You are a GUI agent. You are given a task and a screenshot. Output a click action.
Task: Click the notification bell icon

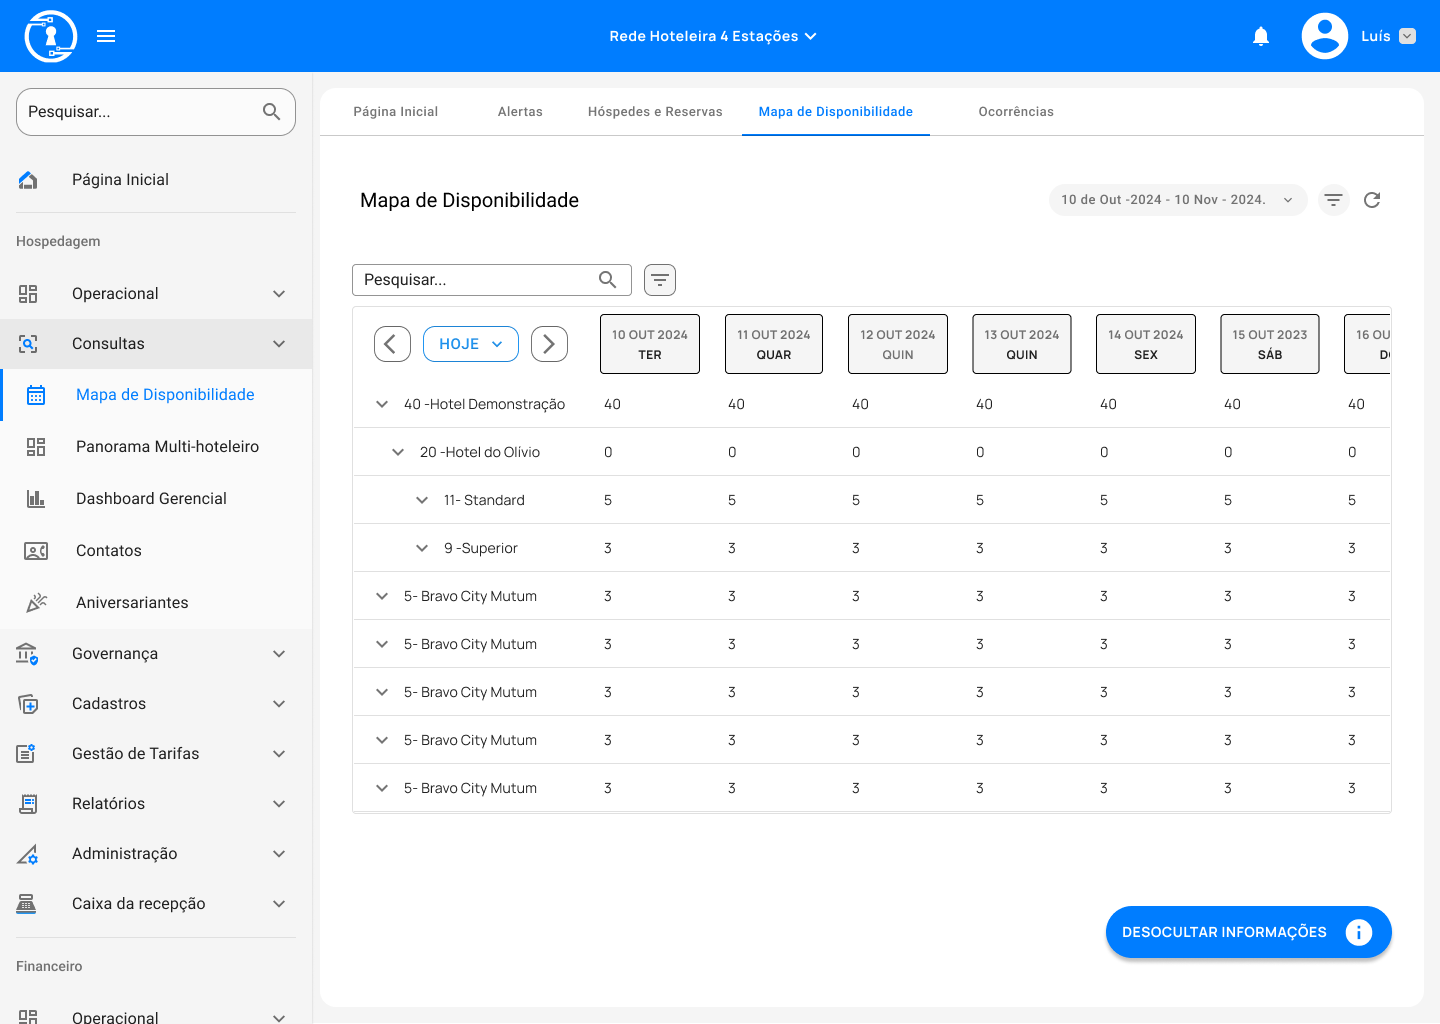[x=1261, y=37]
